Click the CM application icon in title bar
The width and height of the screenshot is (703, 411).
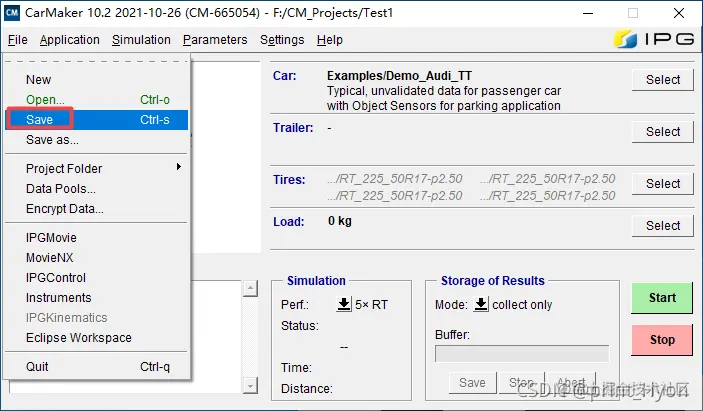click(12, 13)
